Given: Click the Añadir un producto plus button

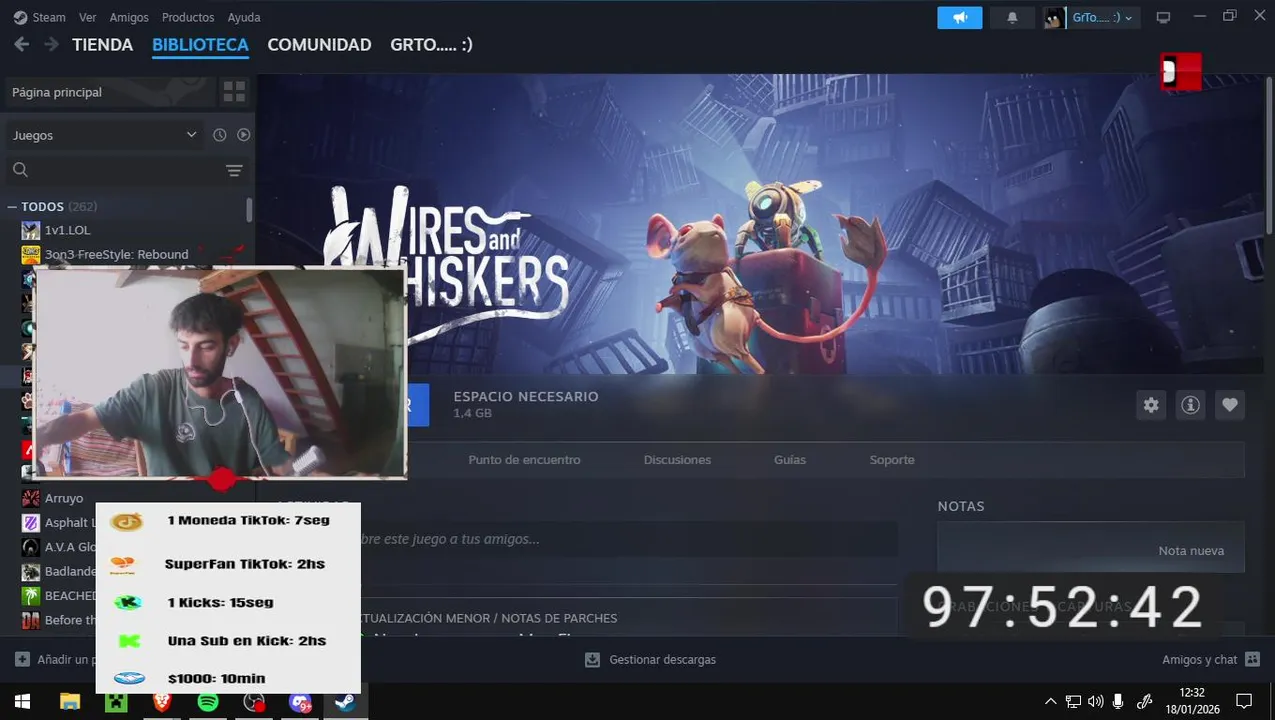Looking at the screenshot, I should tap(22, 660).
